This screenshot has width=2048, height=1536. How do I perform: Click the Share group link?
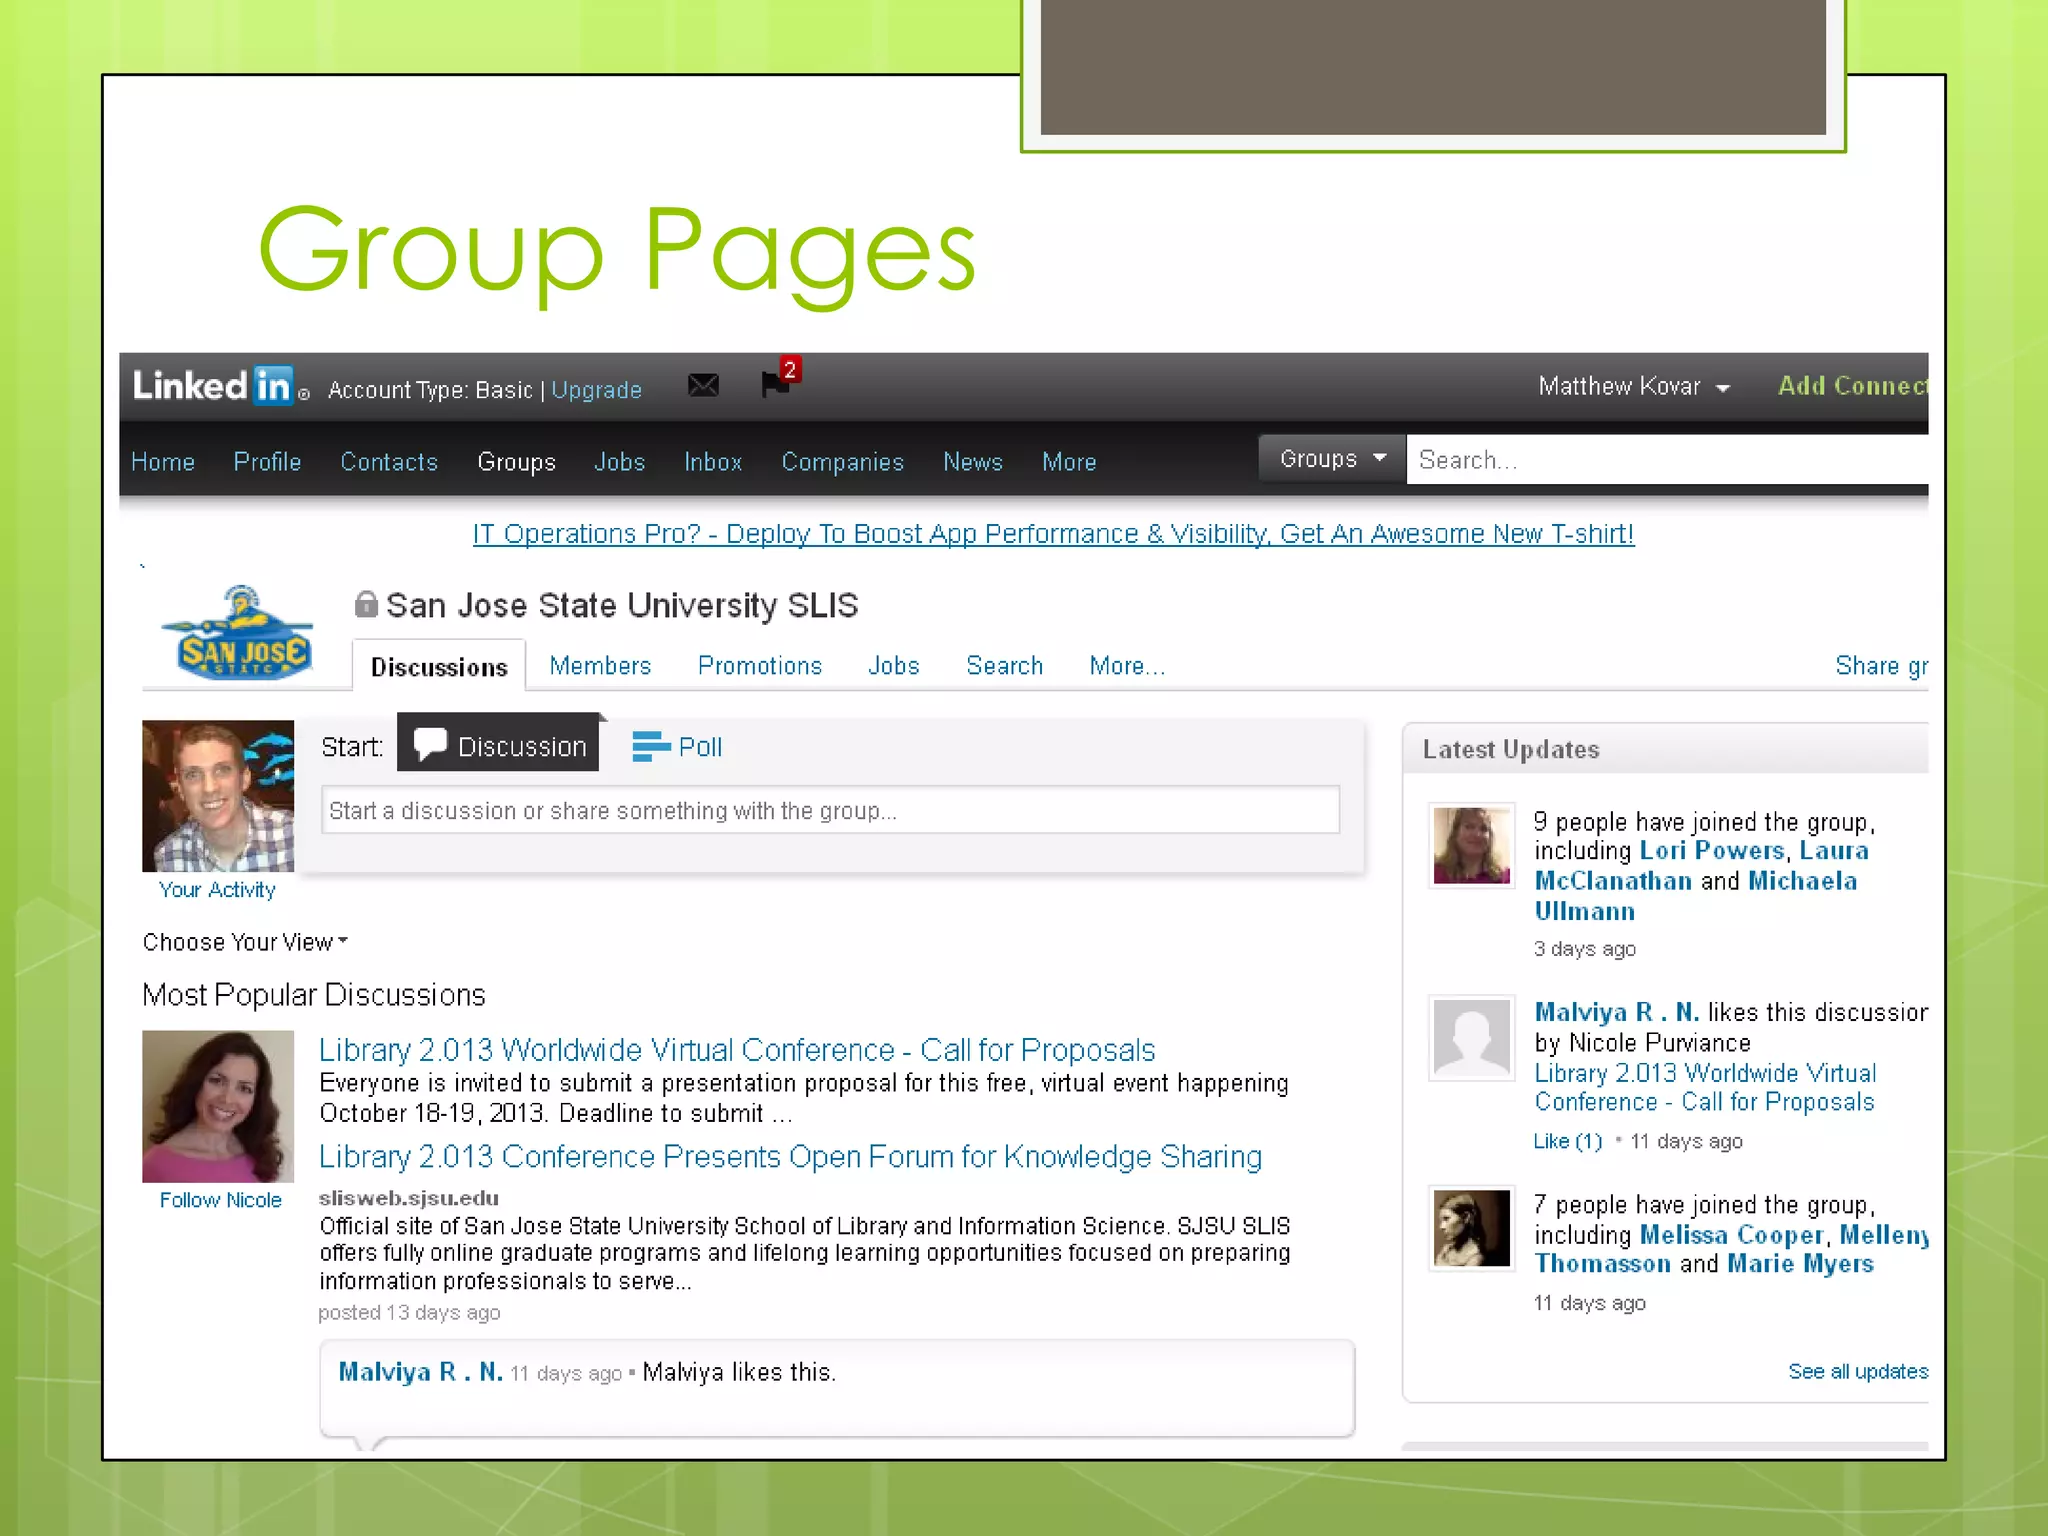[1881, 666]
